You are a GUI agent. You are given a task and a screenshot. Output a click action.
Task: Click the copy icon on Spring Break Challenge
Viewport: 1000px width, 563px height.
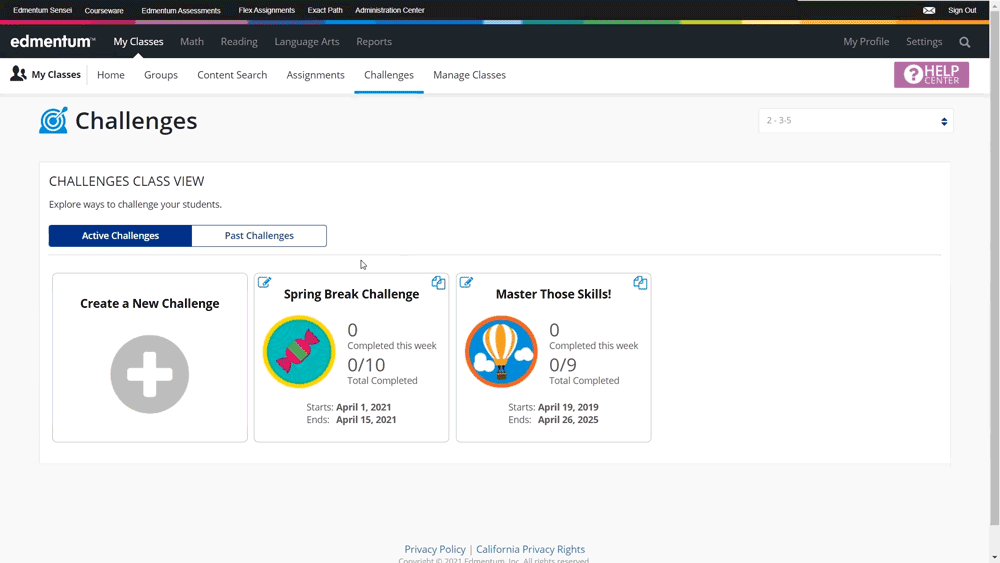438,283
